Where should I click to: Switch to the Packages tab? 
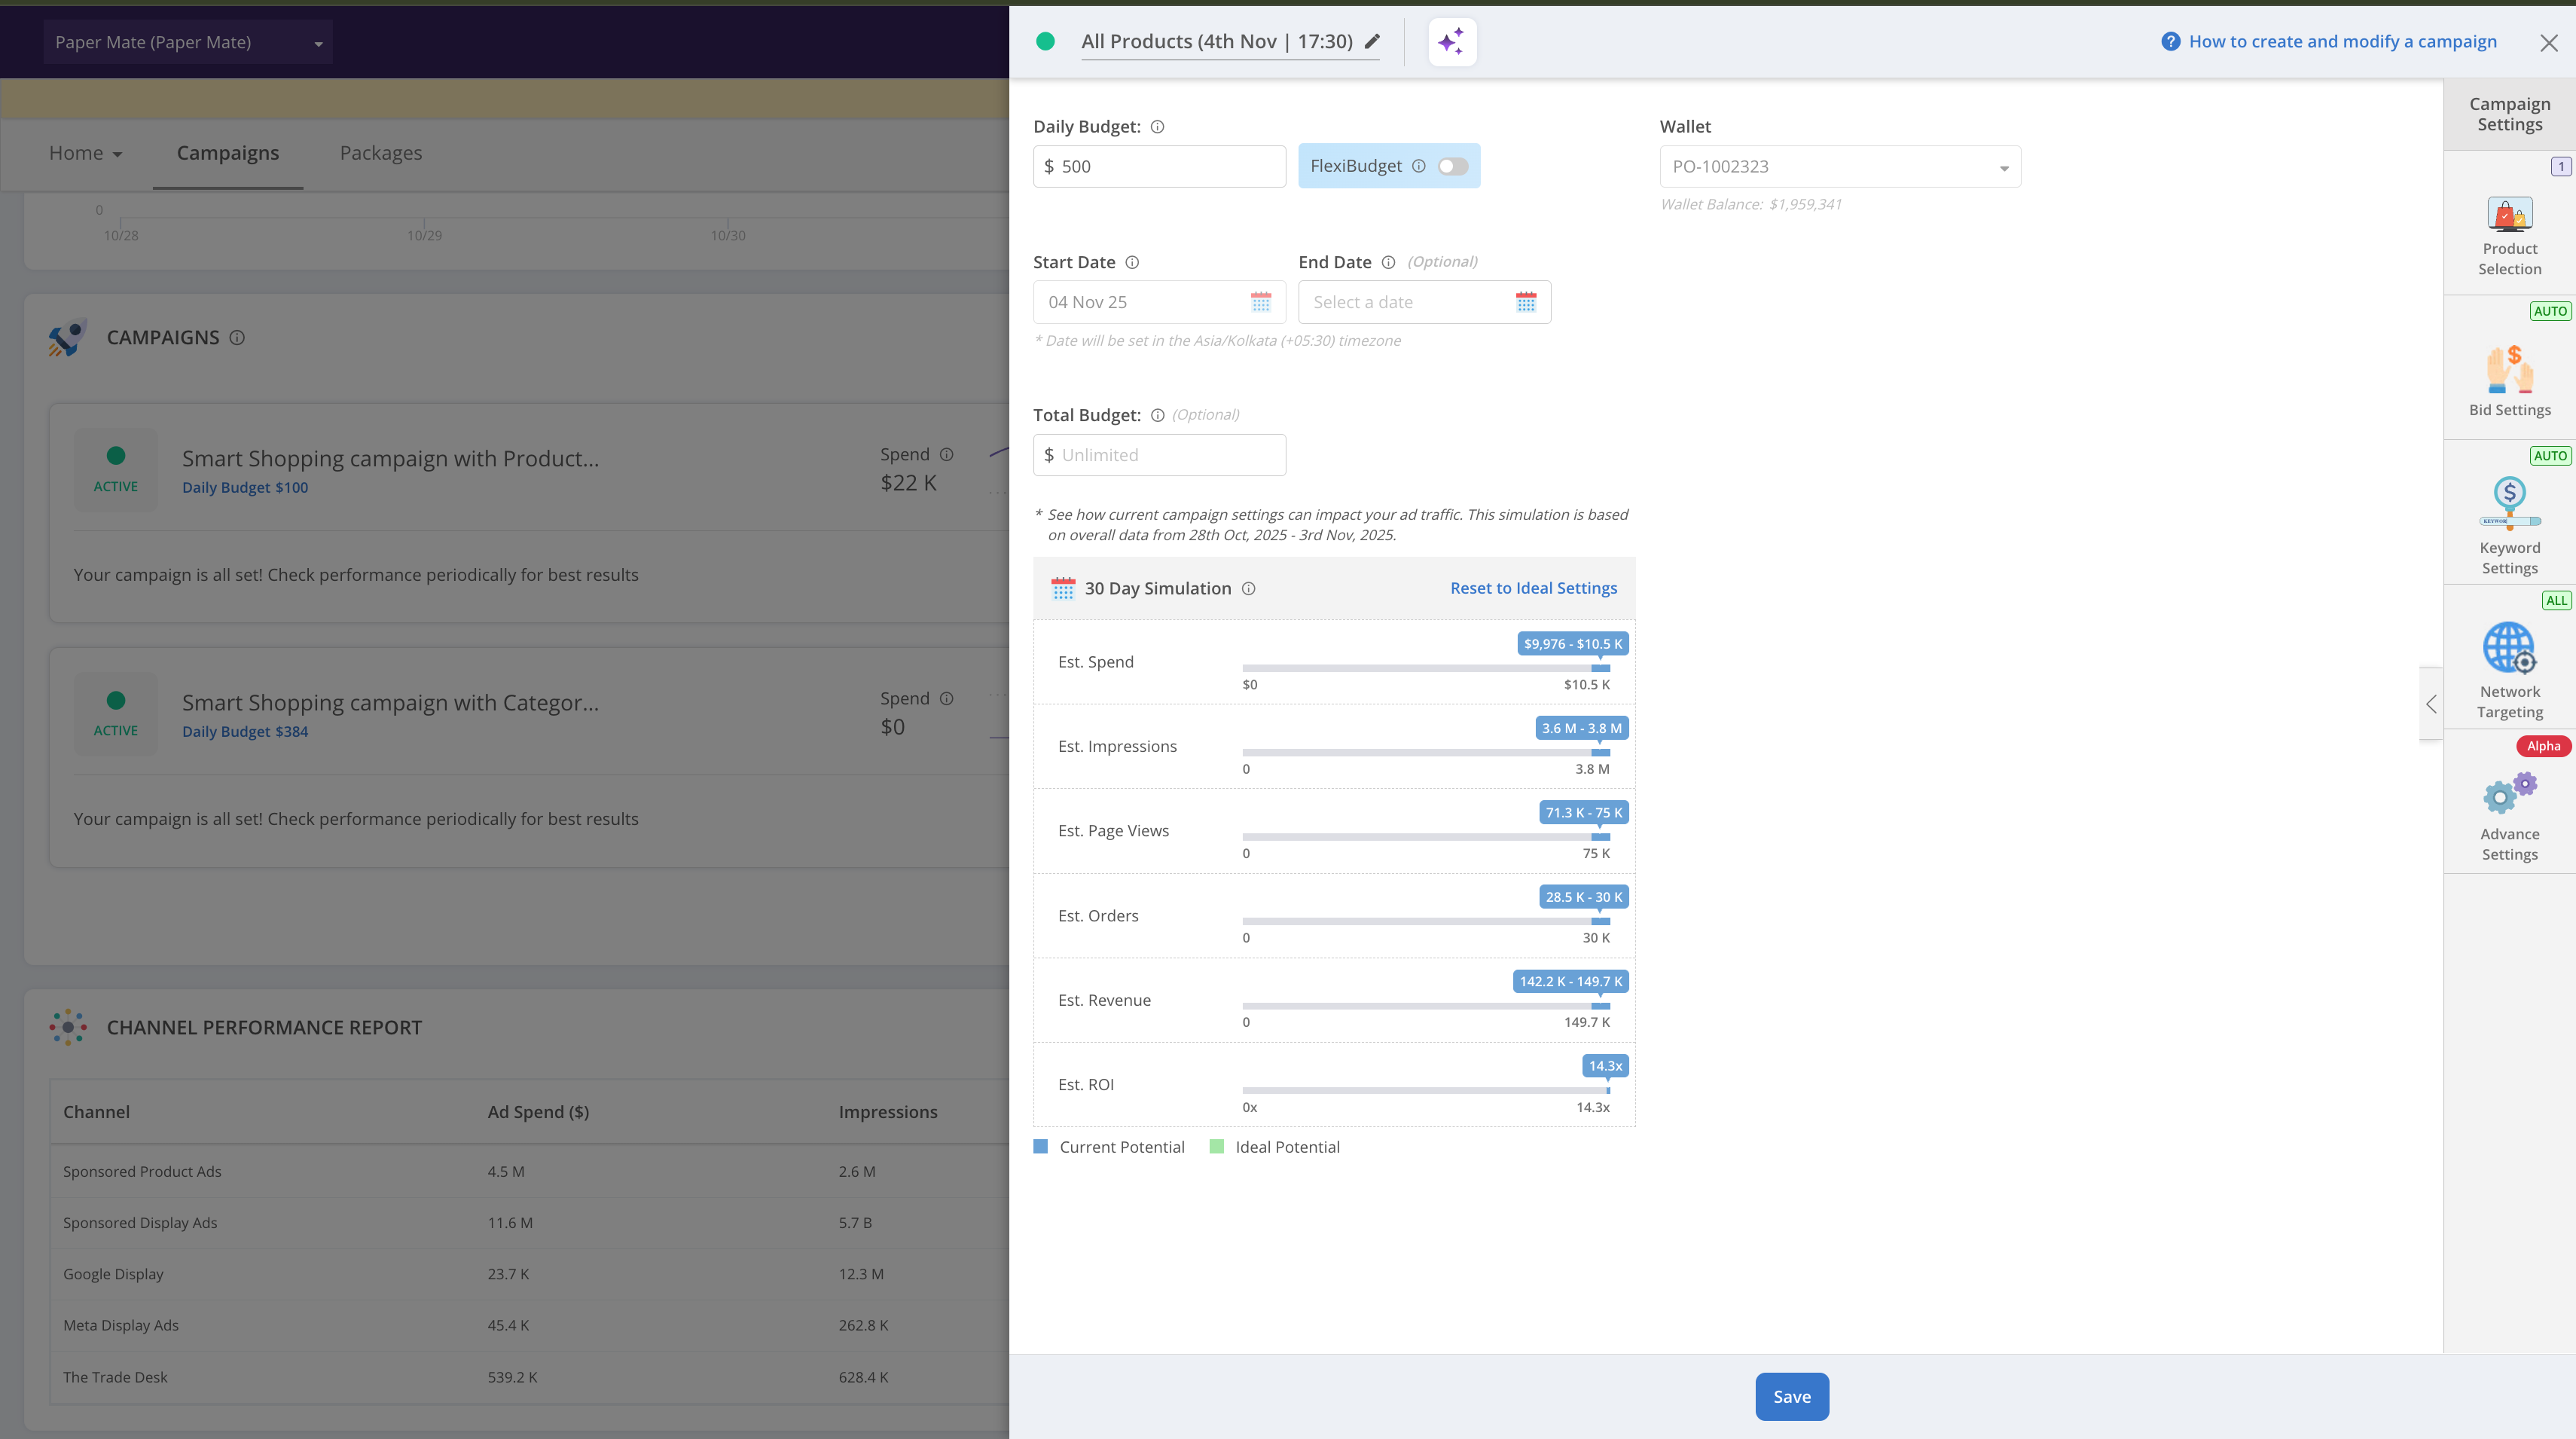(x=380, y=153)
